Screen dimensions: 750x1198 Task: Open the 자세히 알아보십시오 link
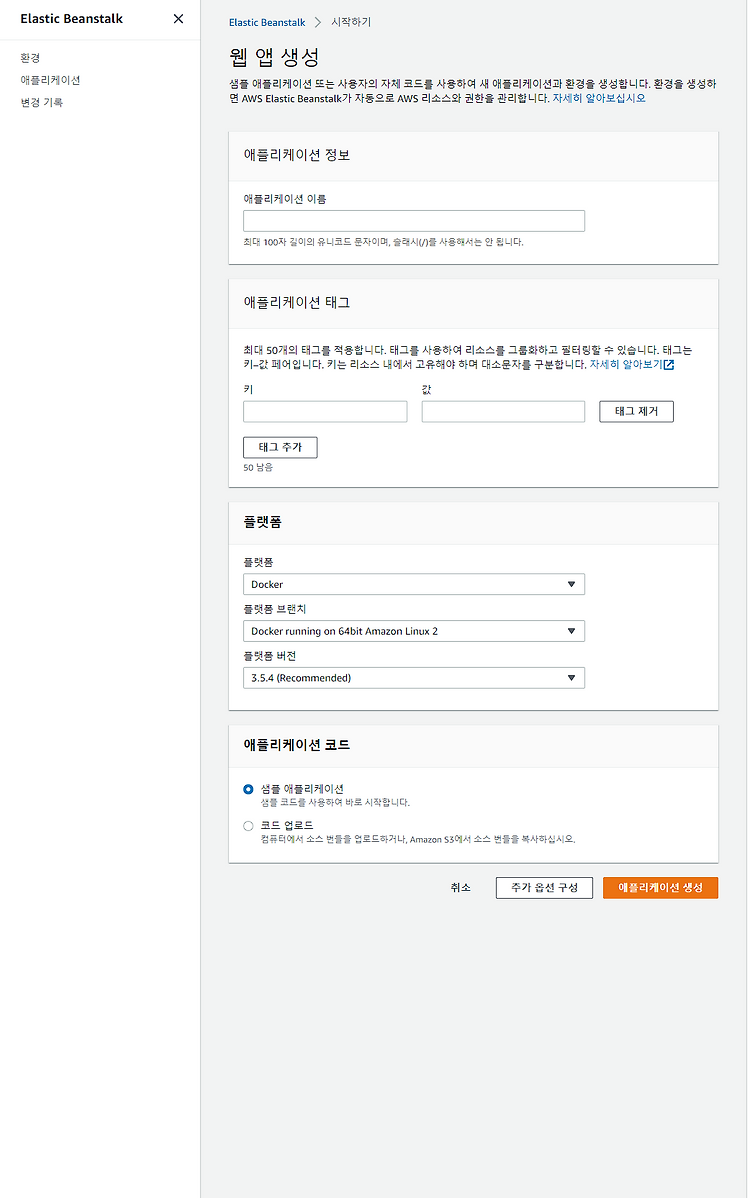coord(599,99)
